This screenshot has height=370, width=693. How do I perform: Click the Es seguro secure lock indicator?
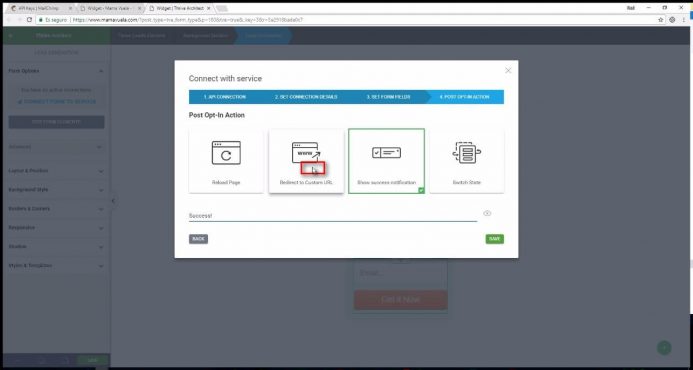coord(53,20)
